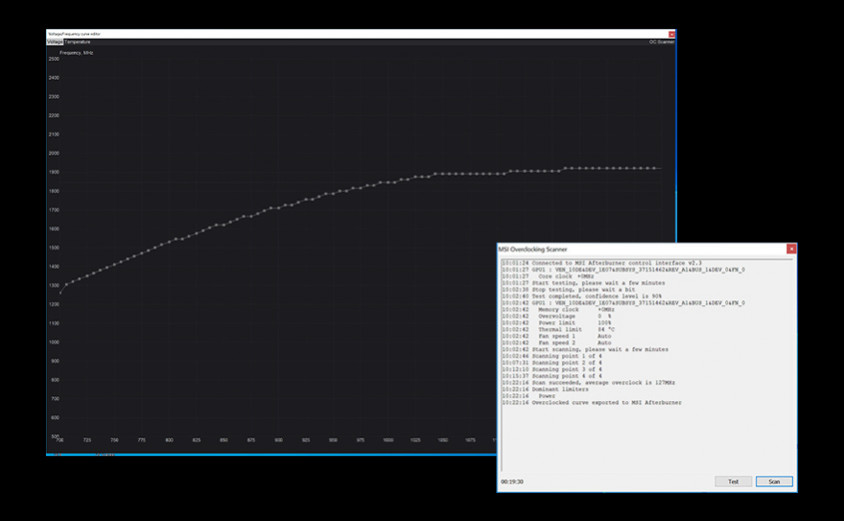Open OC Scanner from the curve editor
The height and width of the screenshot is (521, 844).
click(661, 42)
